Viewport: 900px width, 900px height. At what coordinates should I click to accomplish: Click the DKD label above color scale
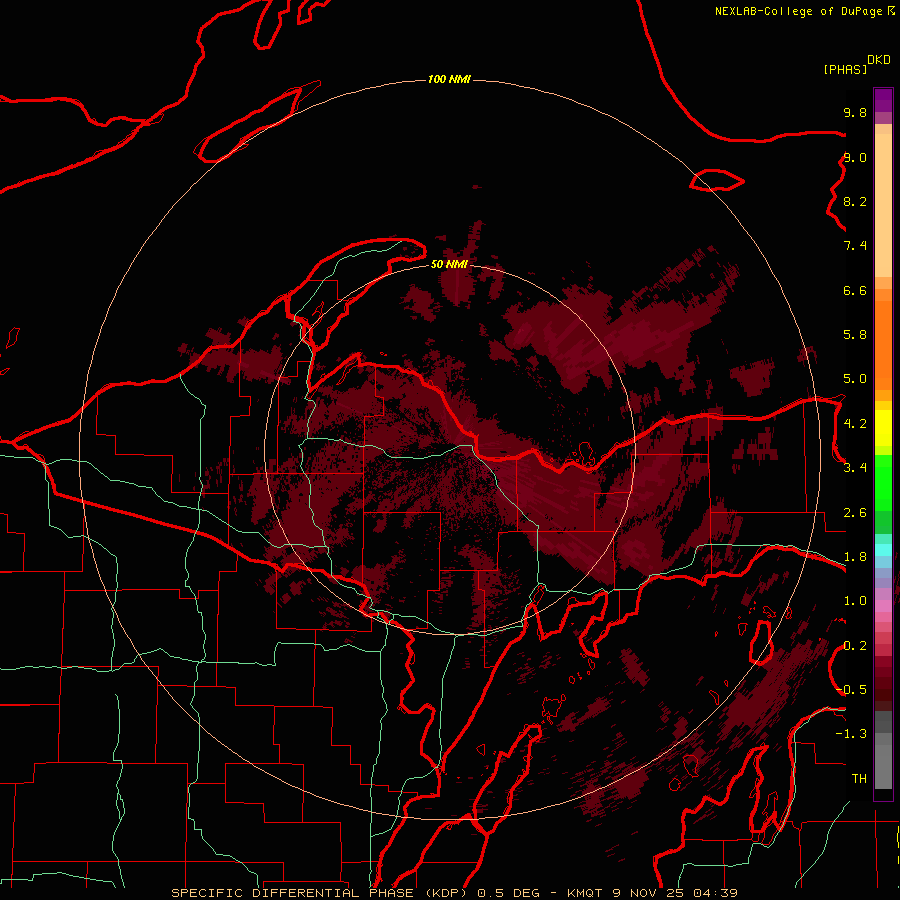pyautogui.click(x=879, y=60)
